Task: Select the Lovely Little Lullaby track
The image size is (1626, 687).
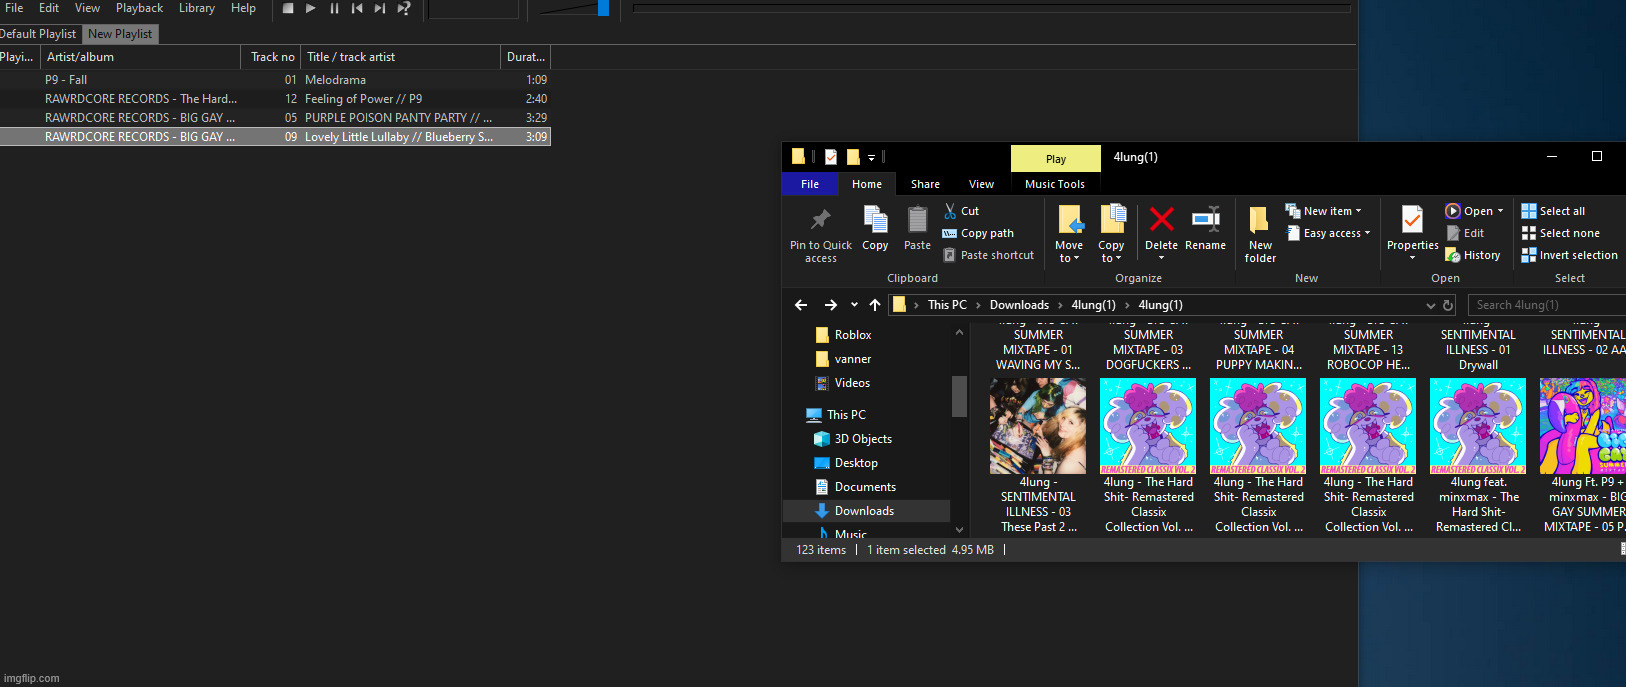Action: 275,137
